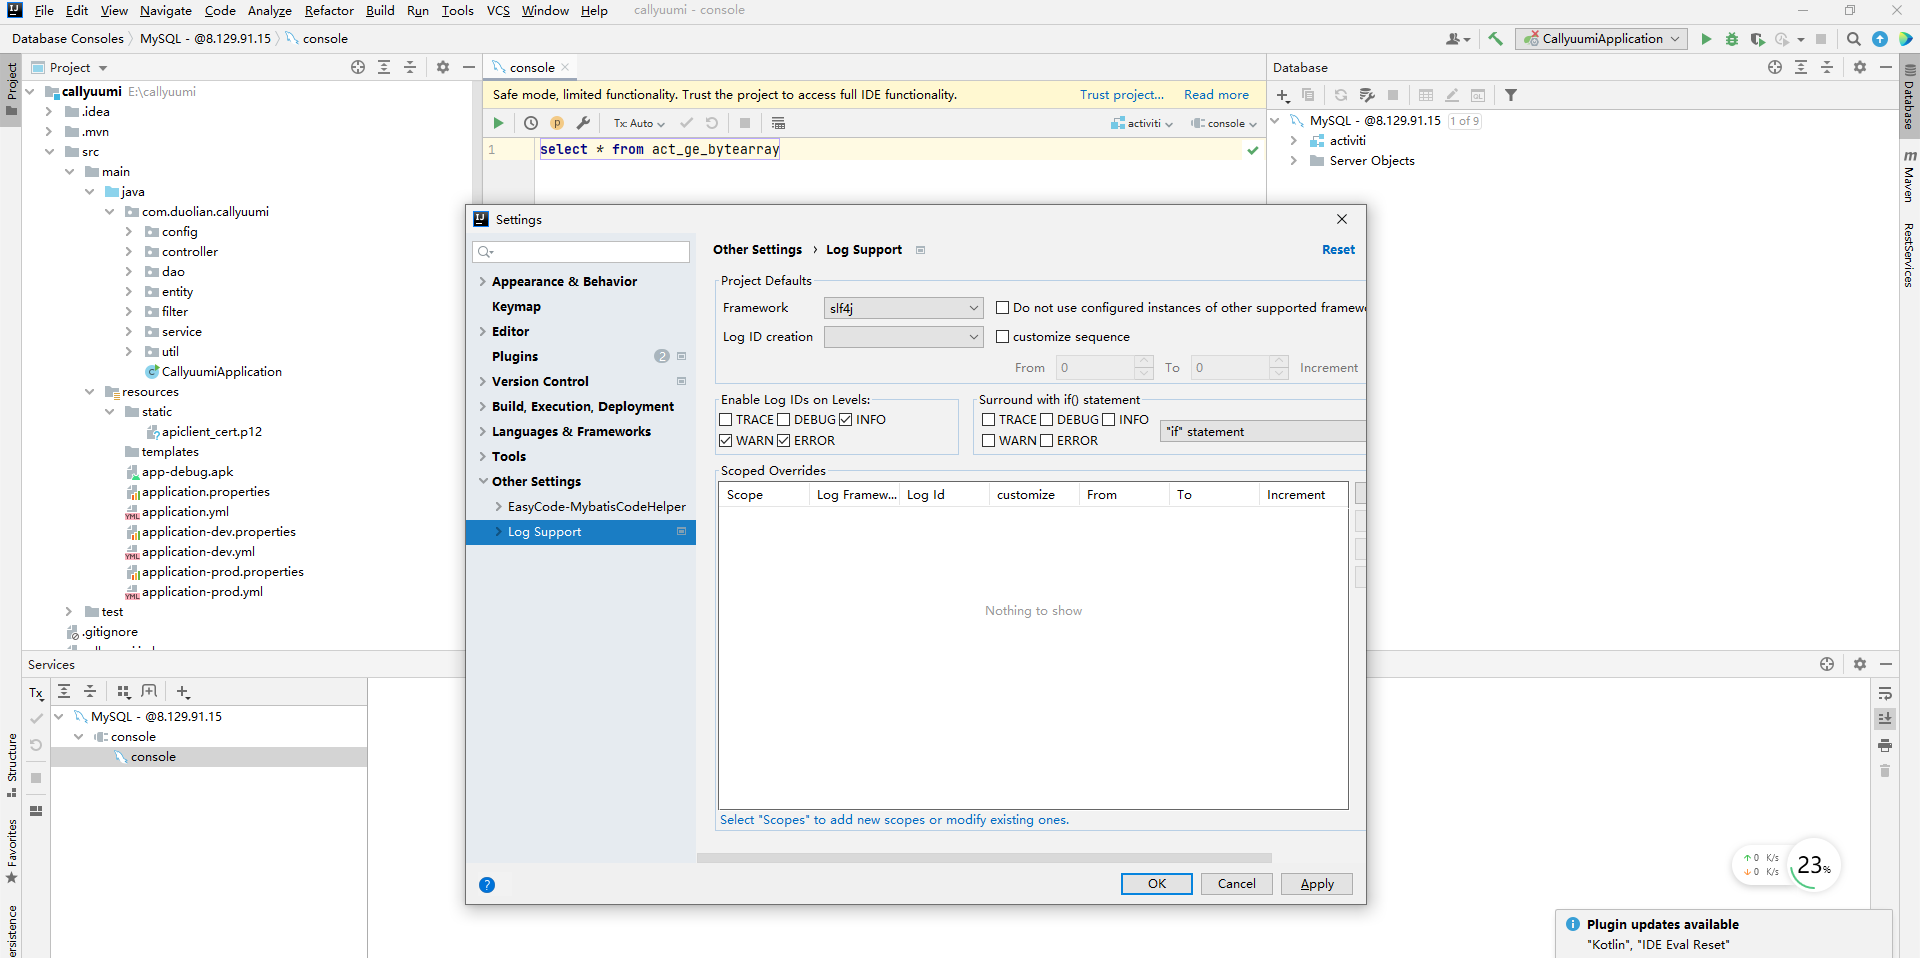Open Database panel gear settings

(x=1860, y=67)
